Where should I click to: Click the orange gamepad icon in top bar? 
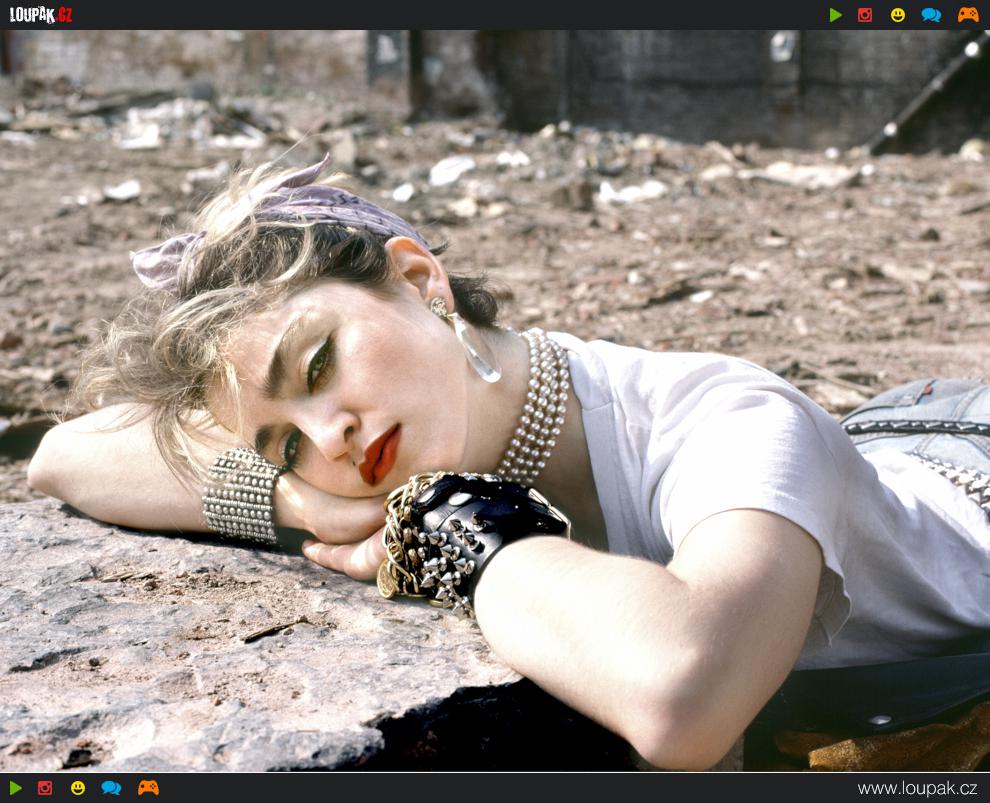968,15
